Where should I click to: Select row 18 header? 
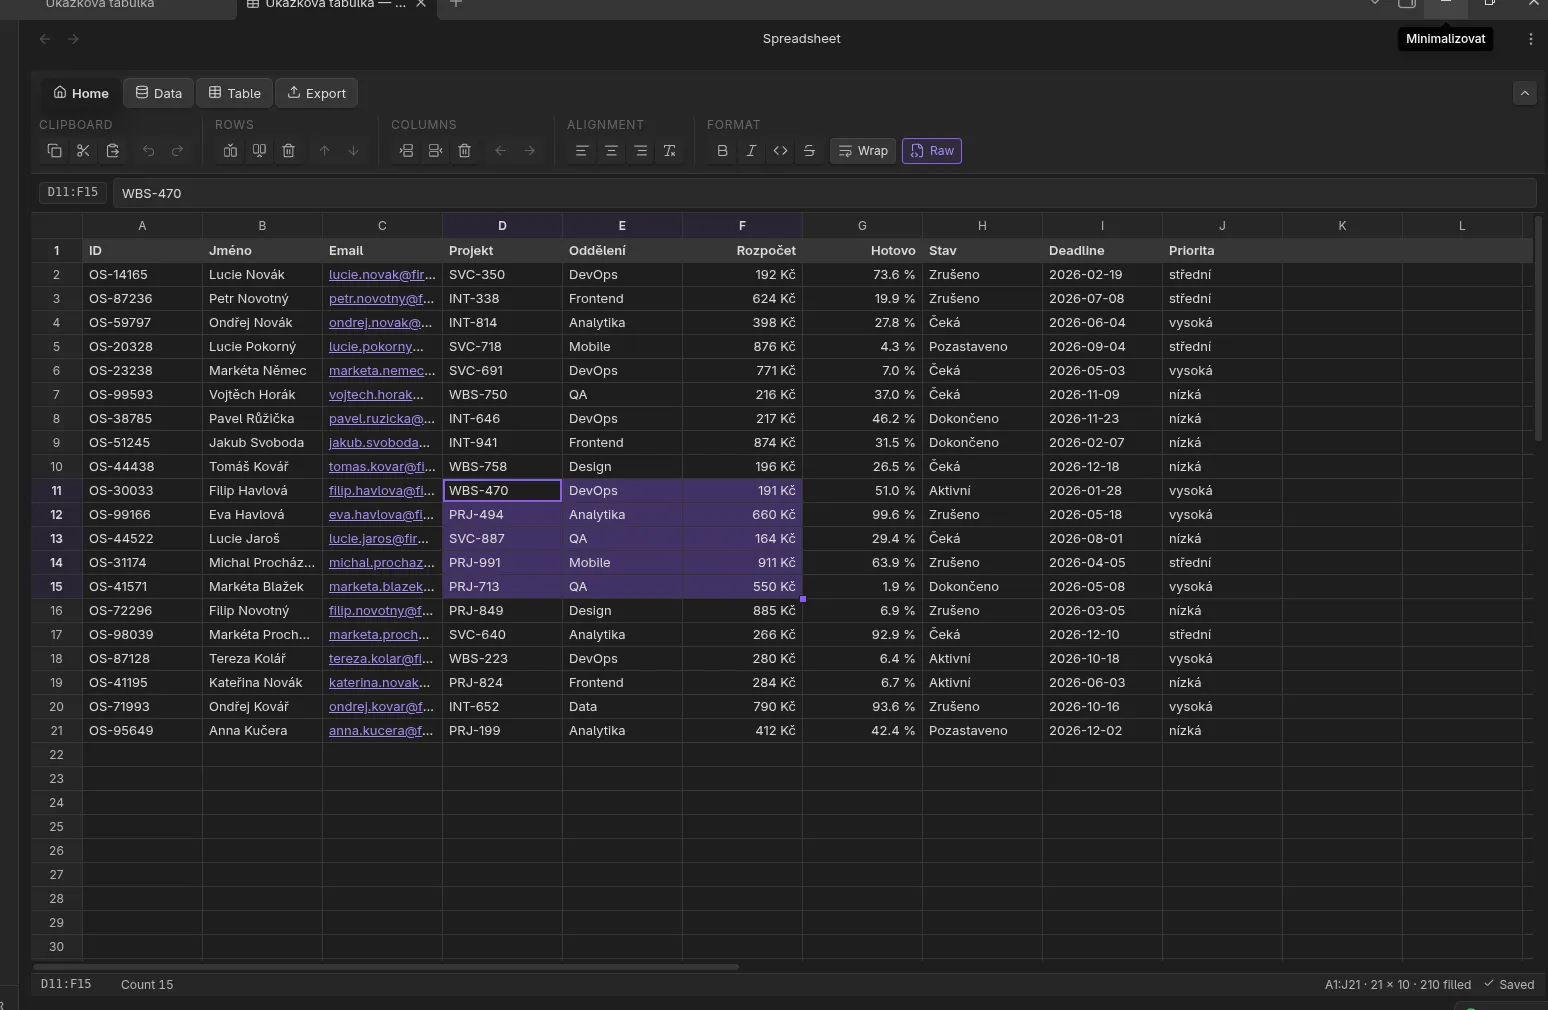click(56, 659)
